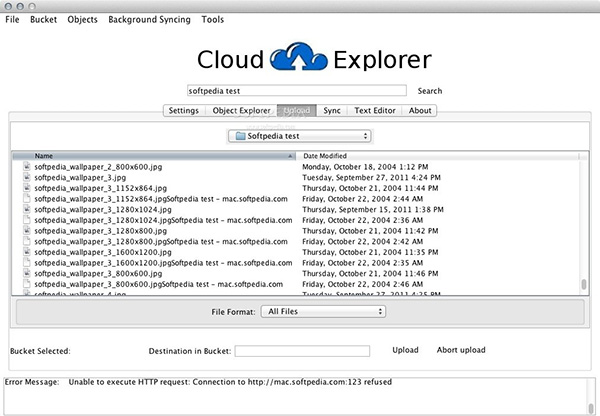Click document icon of 1600x1200.jpgSoftpedia test file

(26, 263)
